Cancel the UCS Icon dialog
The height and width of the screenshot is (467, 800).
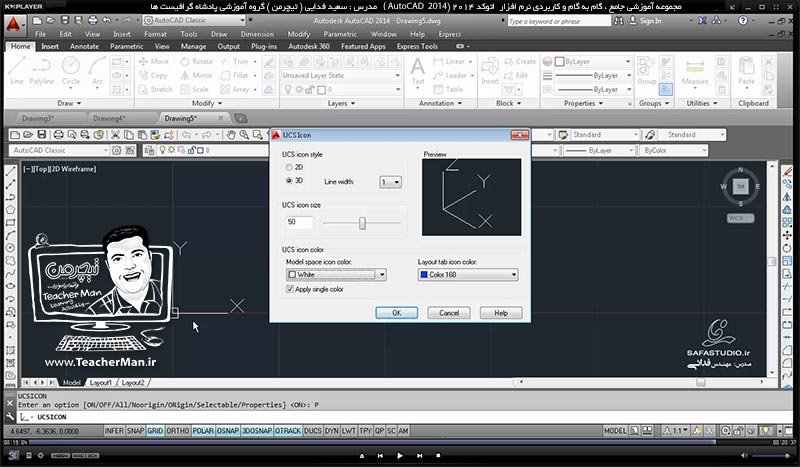coord(449,313)
